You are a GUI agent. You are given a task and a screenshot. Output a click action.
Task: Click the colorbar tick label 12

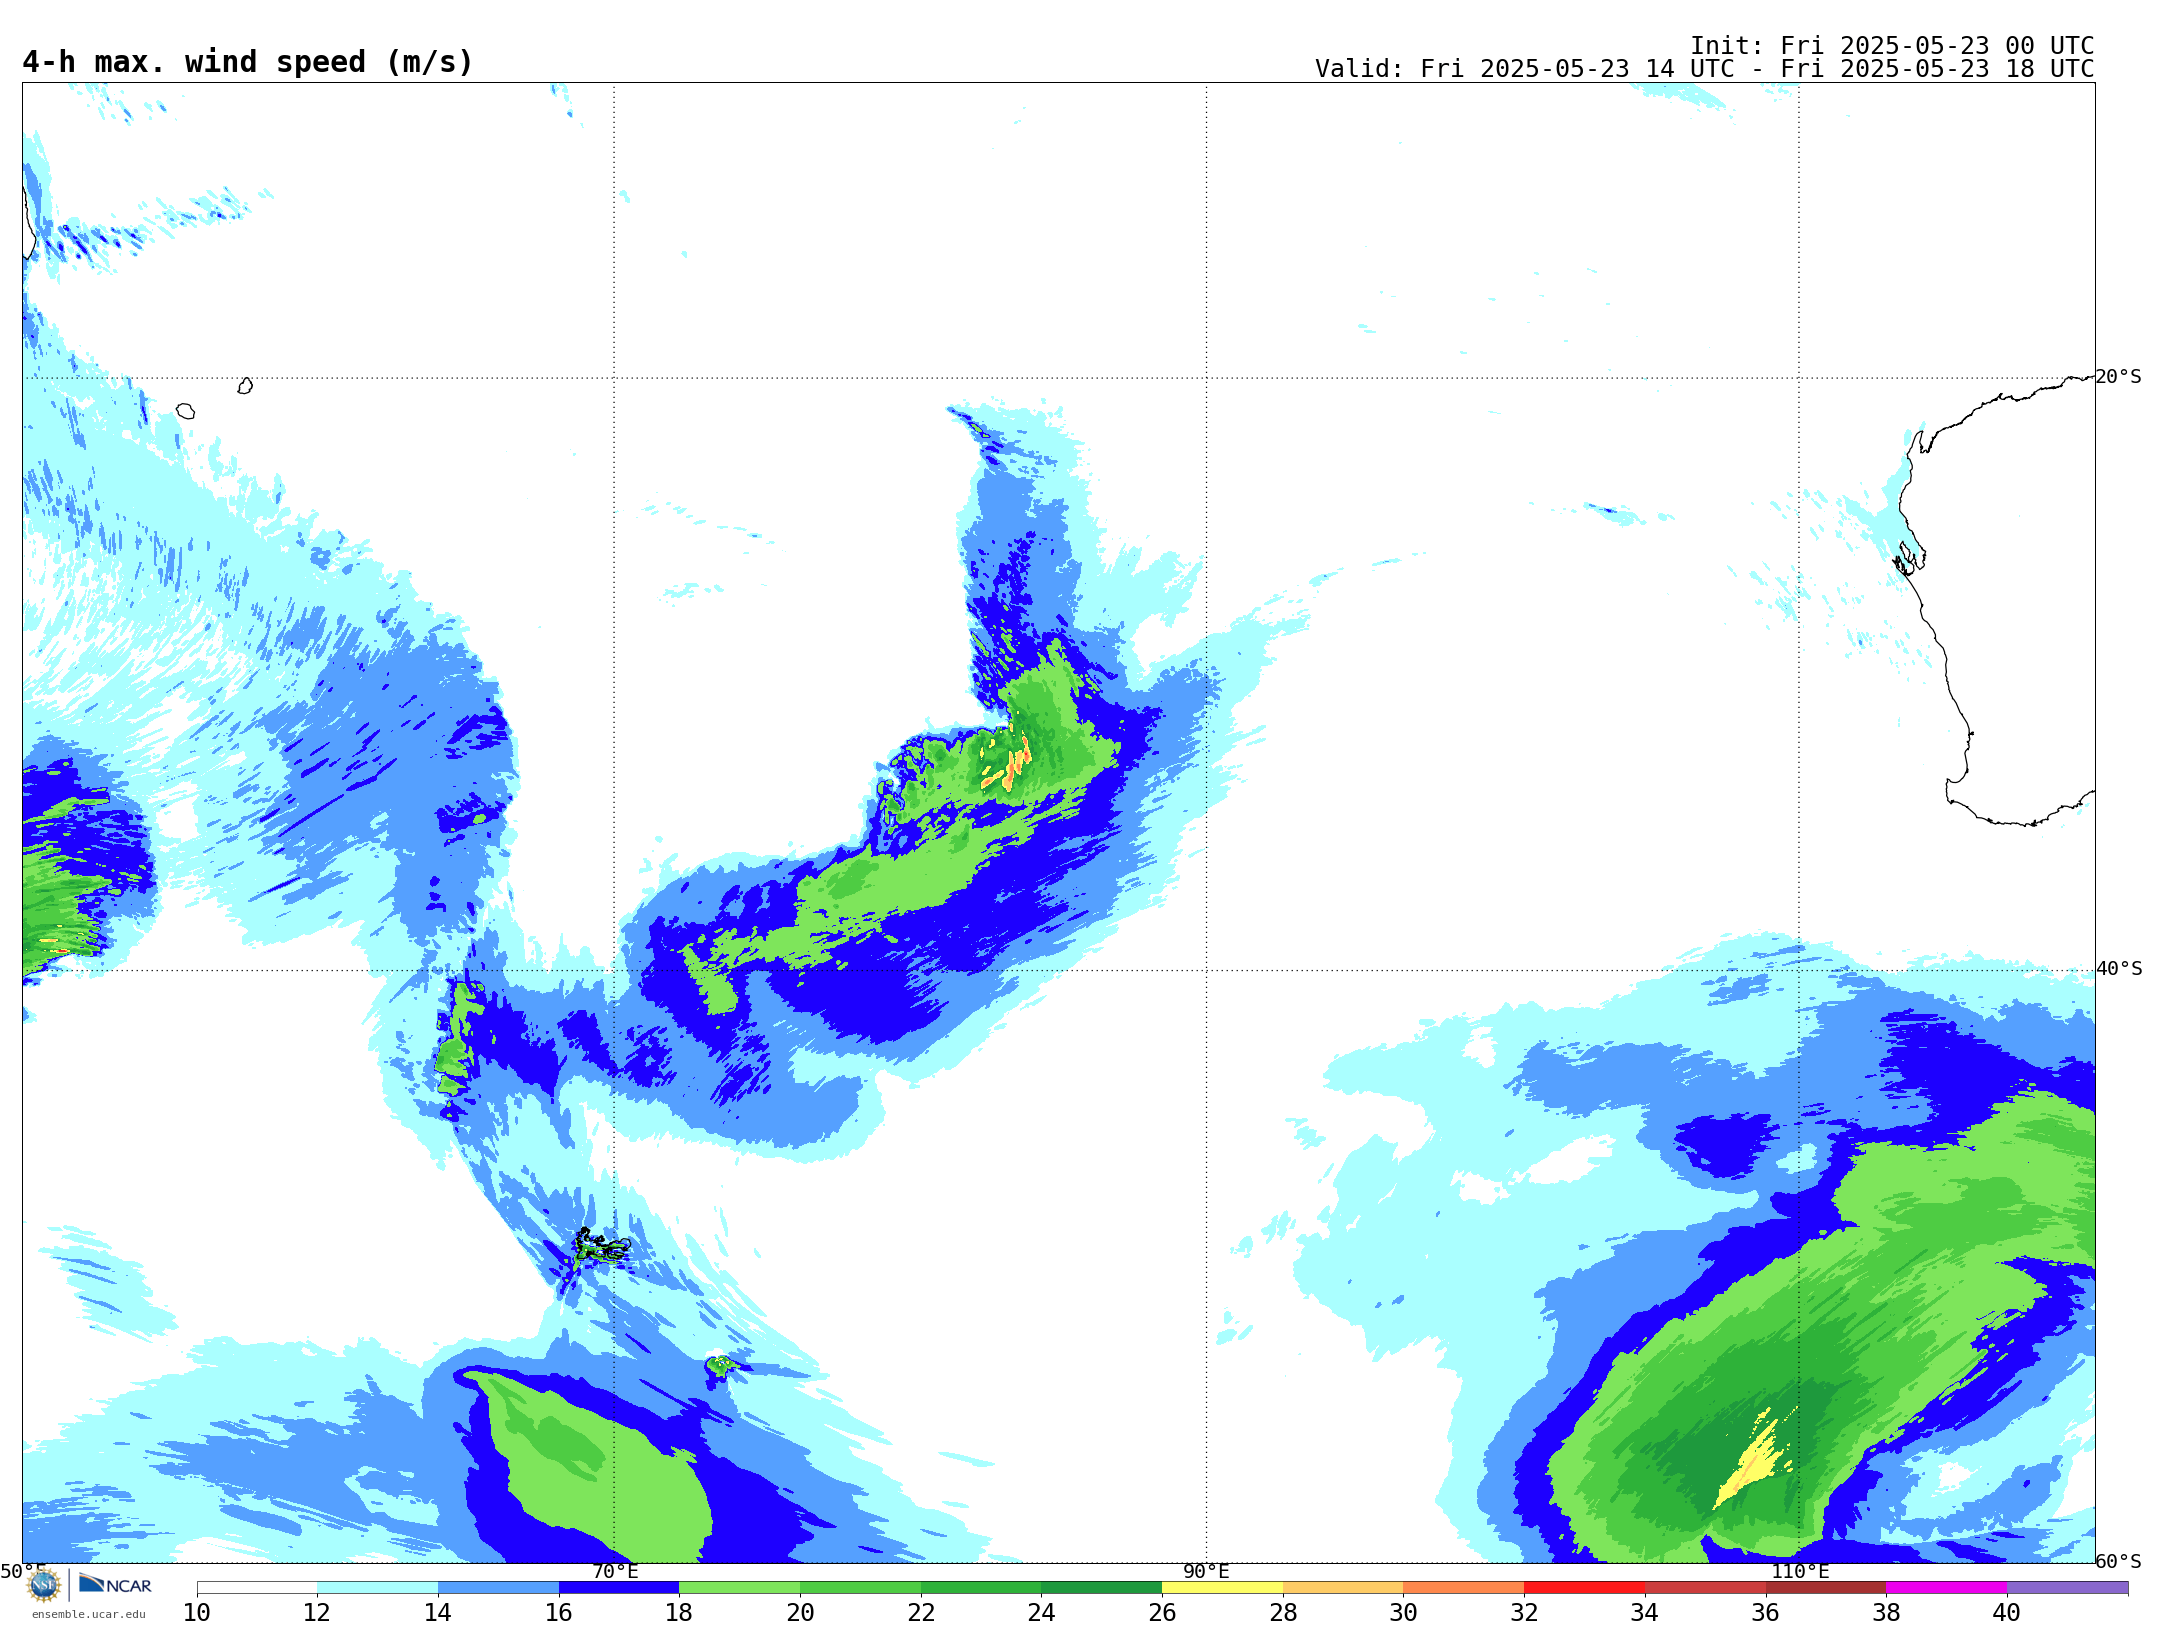[x=317, y=1612]
